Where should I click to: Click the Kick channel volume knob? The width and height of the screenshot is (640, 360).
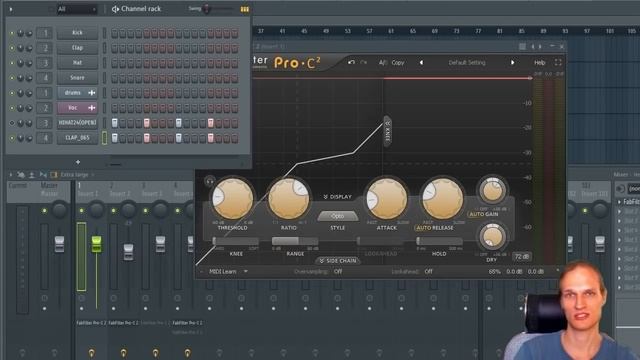point(29,33)
